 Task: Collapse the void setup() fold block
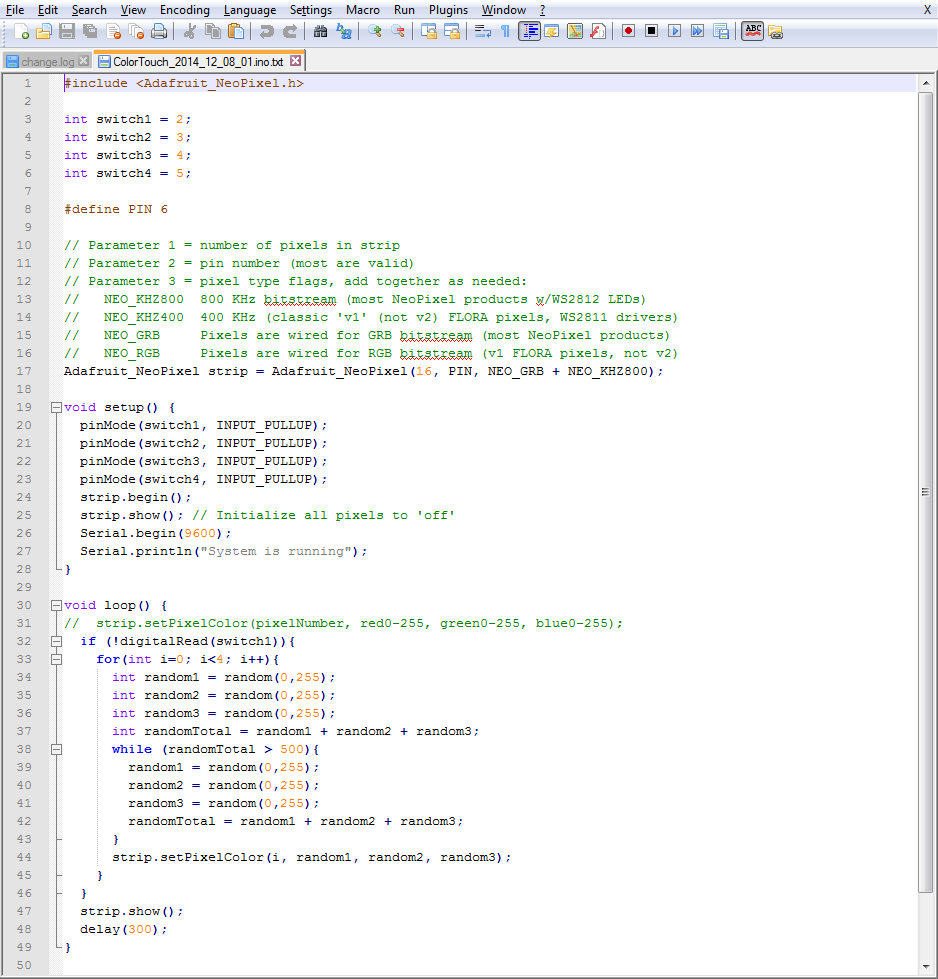pos(56,408)
